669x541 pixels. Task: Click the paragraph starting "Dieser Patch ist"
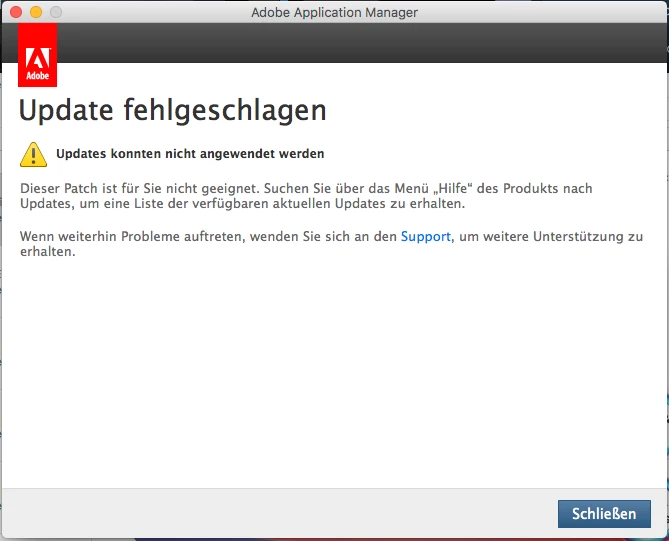pos(306,196)
